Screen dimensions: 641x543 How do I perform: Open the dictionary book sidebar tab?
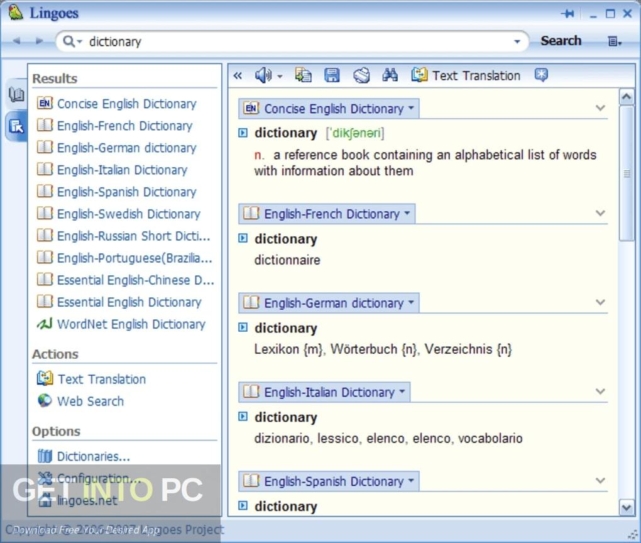click(x=16, y=94)
